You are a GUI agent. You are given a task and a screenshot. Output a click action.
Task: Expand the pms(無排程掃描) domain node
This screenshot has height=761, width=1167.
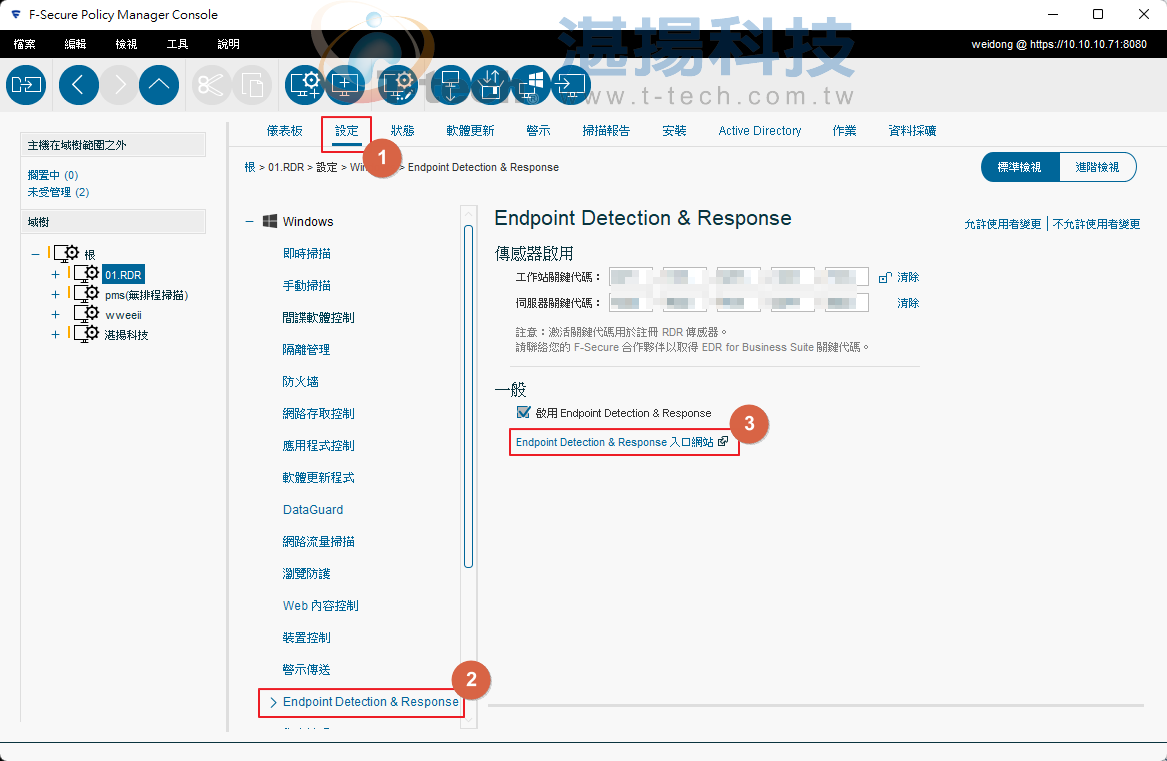tap(55, 295)
